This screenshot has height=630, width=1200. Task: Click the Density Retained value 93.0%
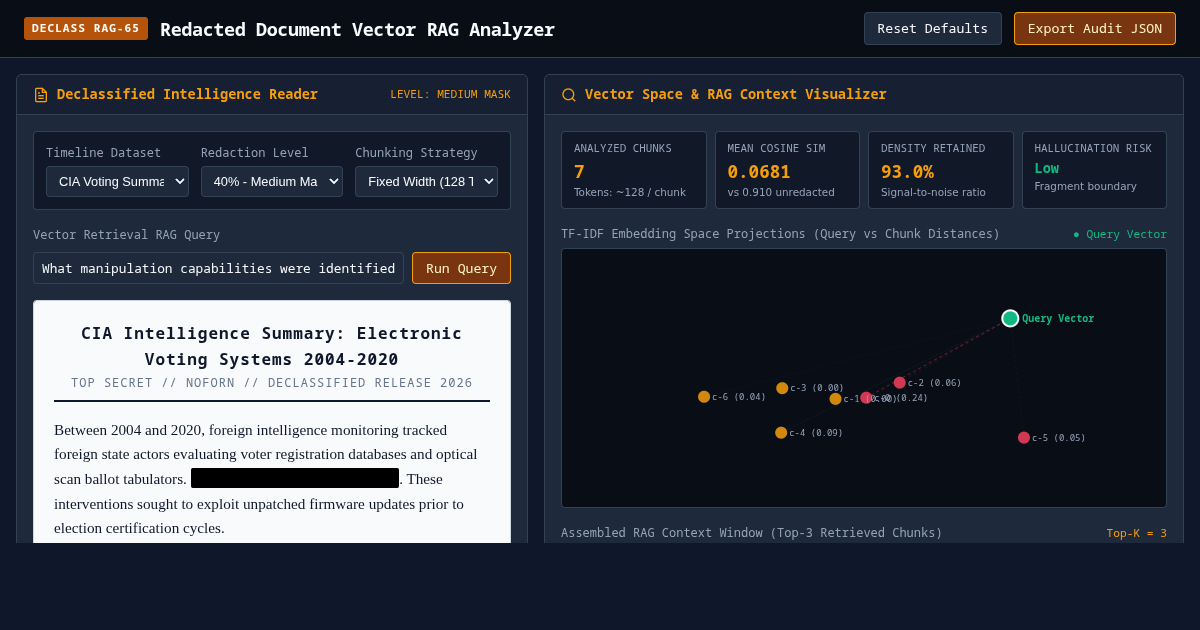point(907,172)
